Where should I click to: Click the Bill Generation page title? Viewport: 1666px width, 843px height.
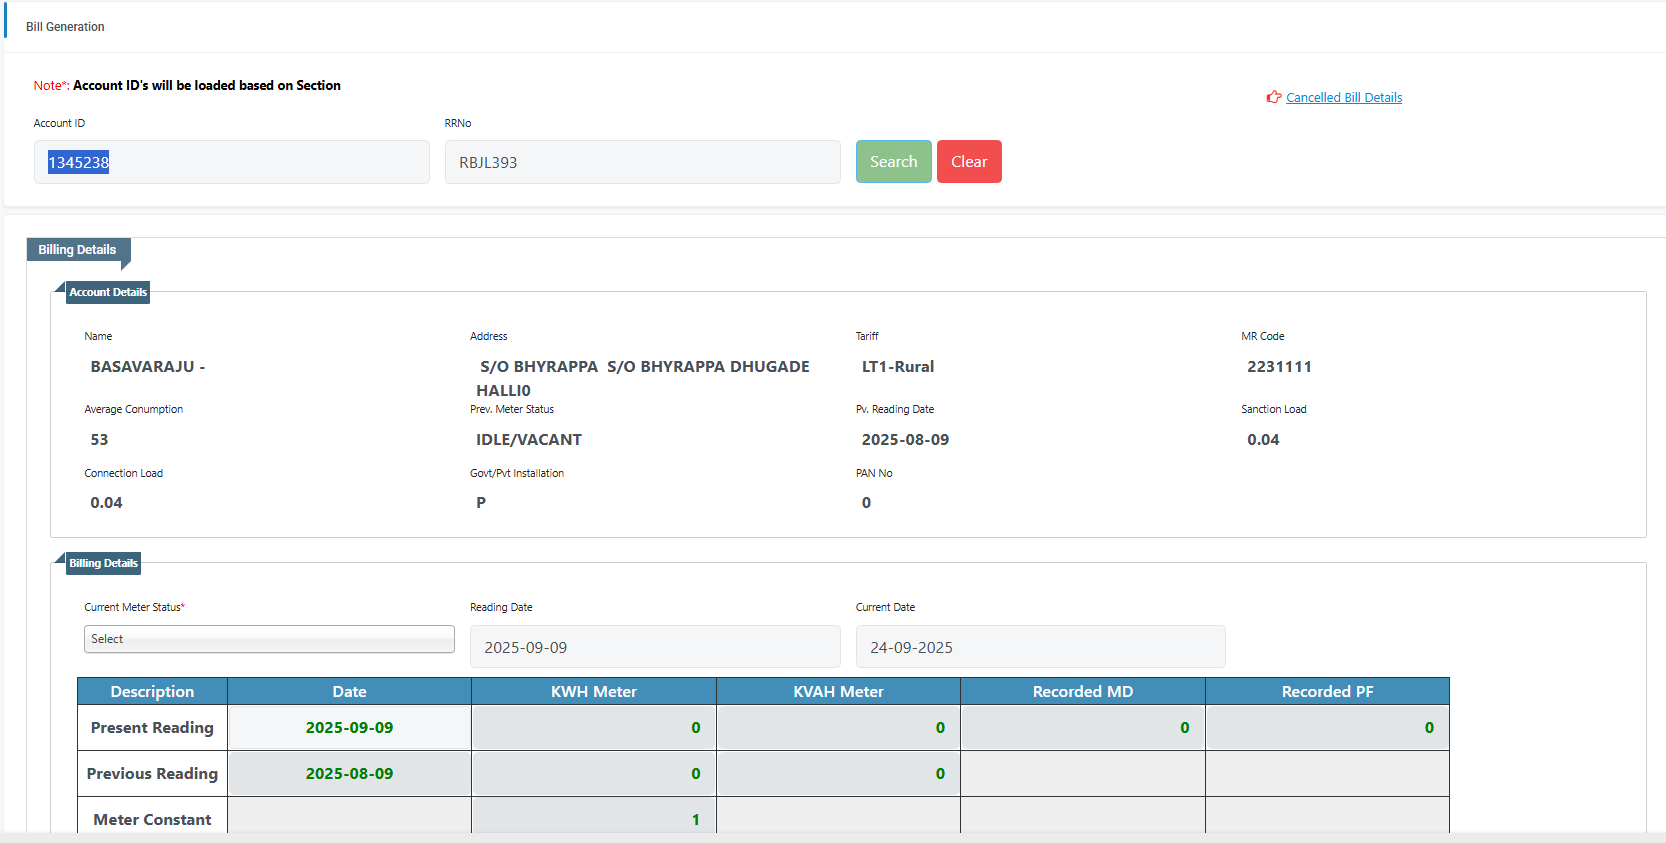65,27
